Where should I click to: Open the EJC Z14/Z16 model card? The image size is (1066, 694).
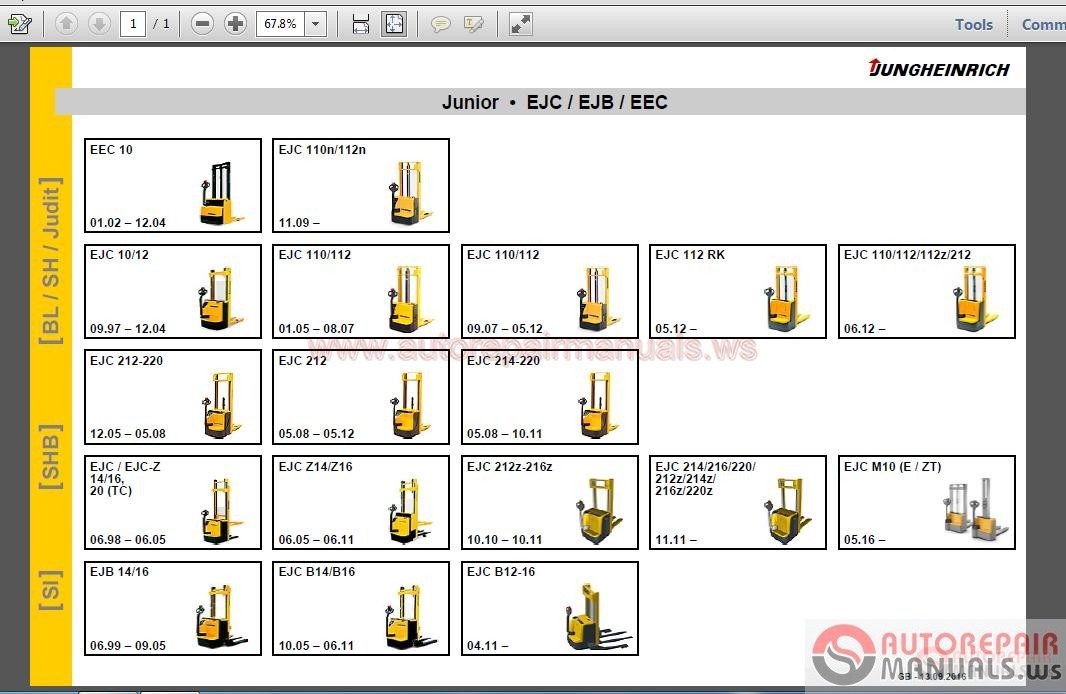click(x=361, y=503)
